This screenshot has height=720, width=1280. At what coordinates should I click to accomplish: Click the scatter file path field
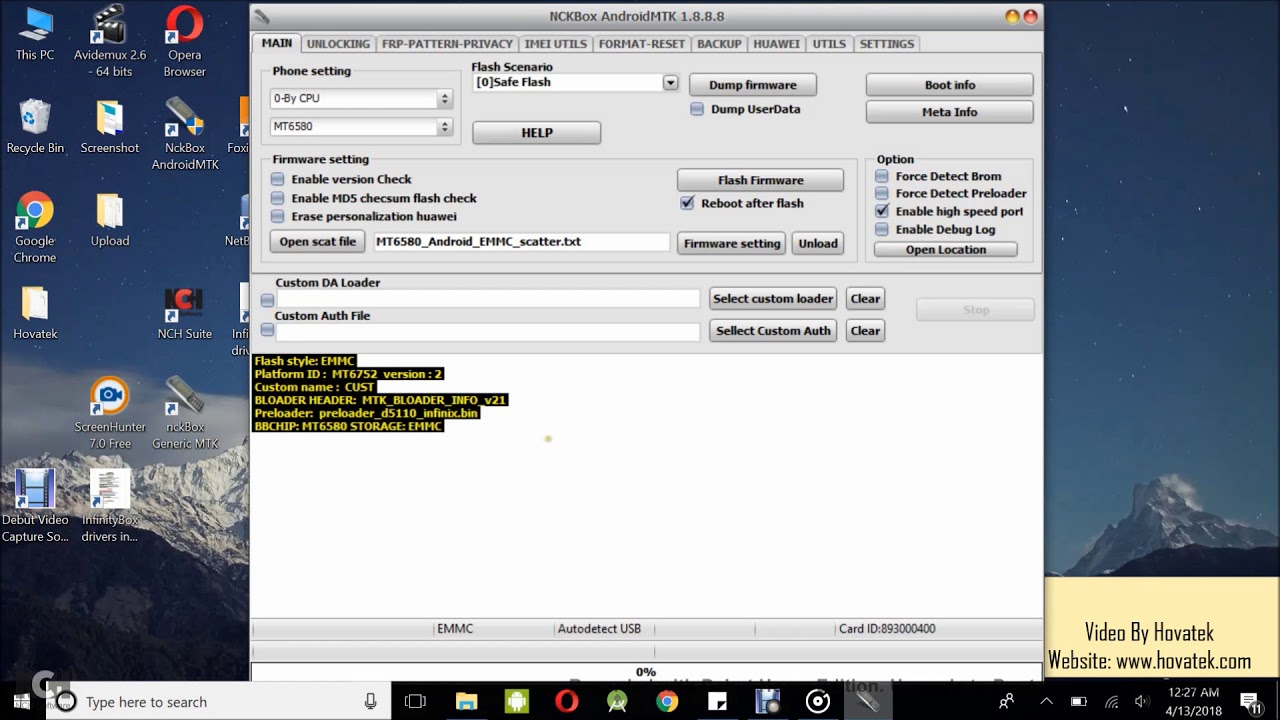click(x=522, y=242)
